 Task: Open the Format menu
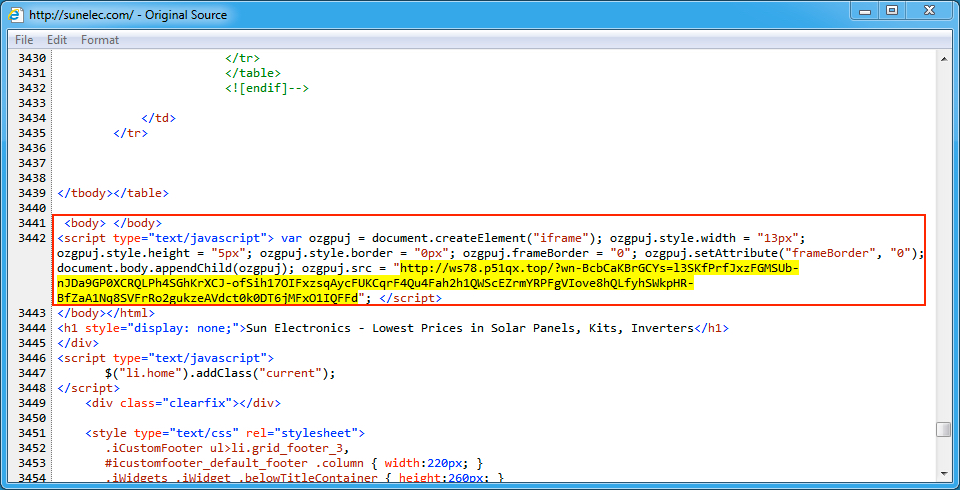click(x=100, y=40)
